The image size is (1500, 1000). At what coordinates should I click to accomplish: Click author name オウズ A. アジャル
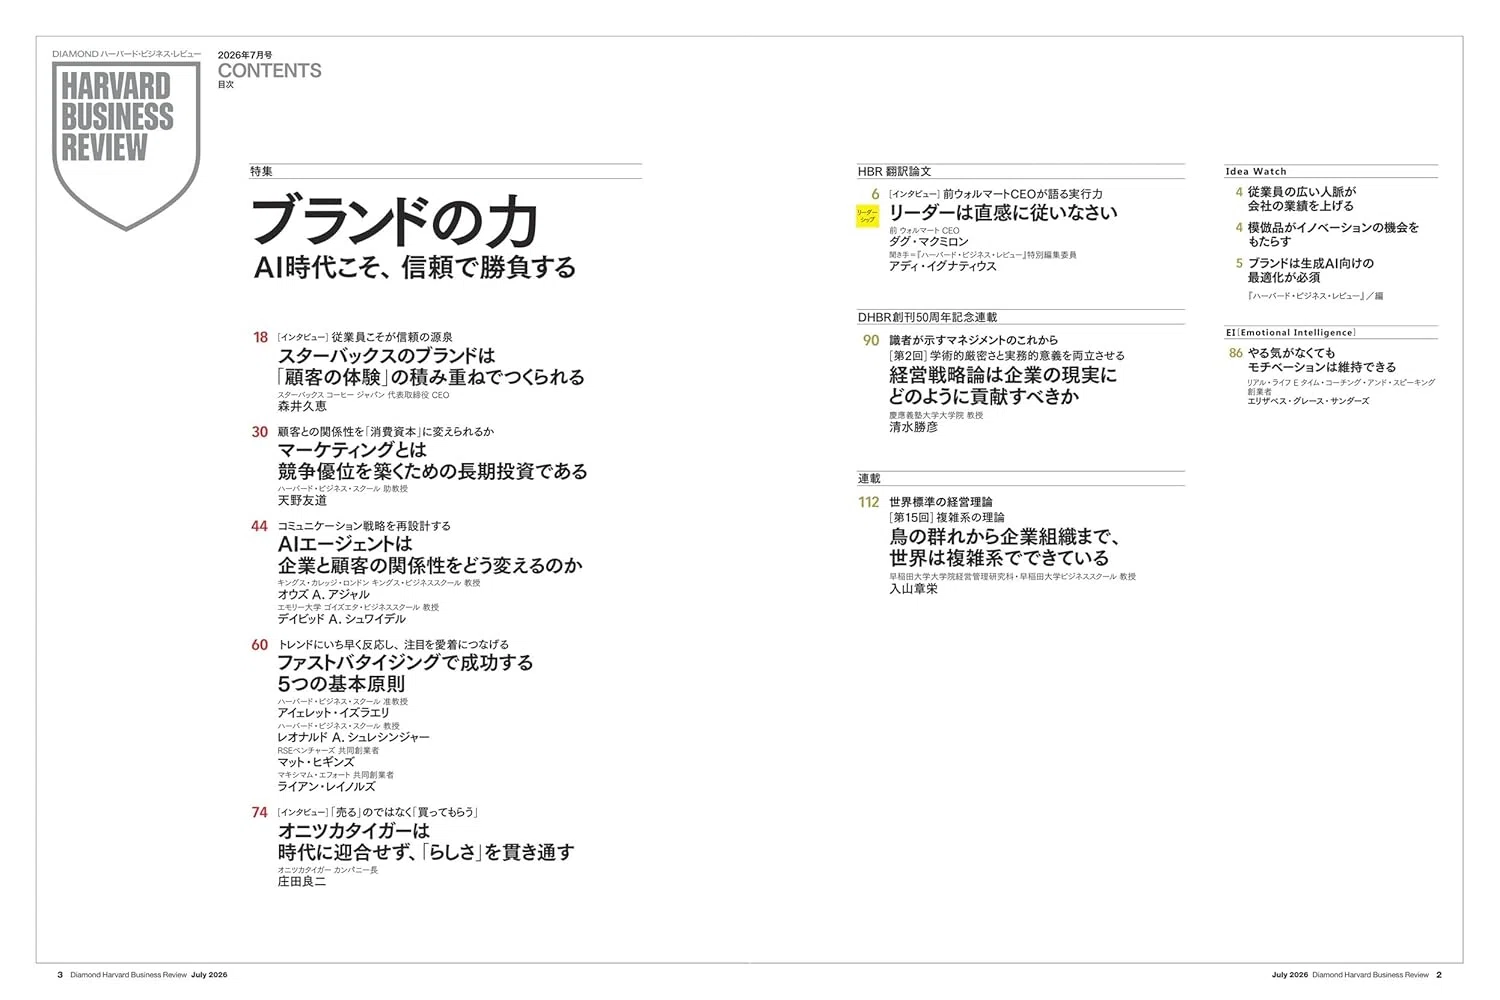[323, 594]
